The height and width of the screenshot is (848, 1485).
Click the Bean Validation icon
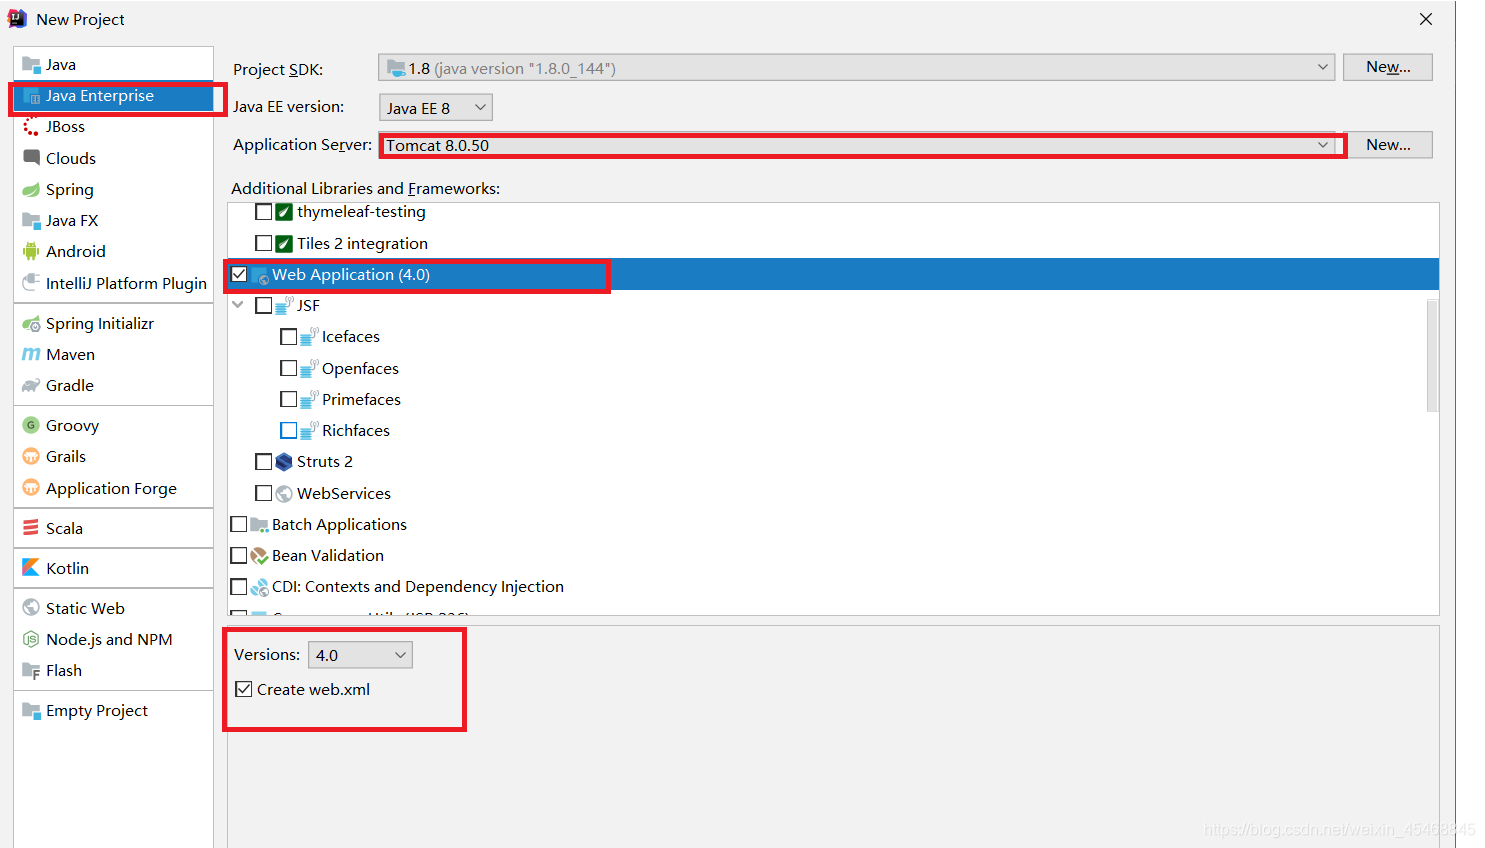click(259, 556)
